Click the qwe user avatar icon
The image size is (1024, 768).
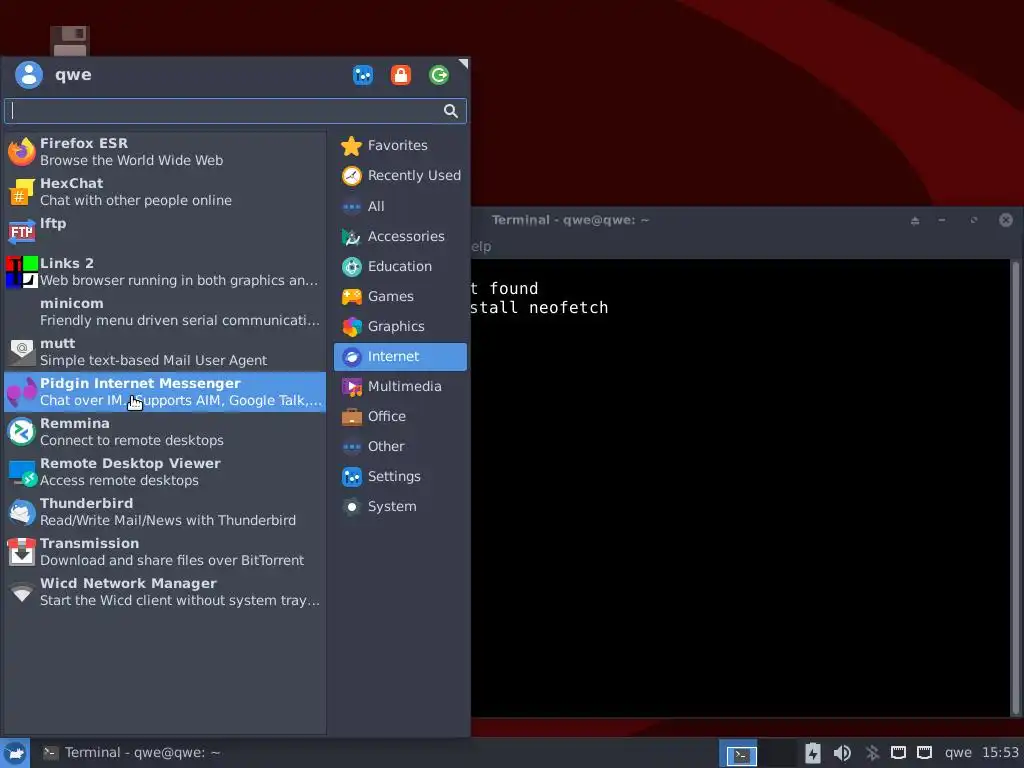click(x=29, y=74)
